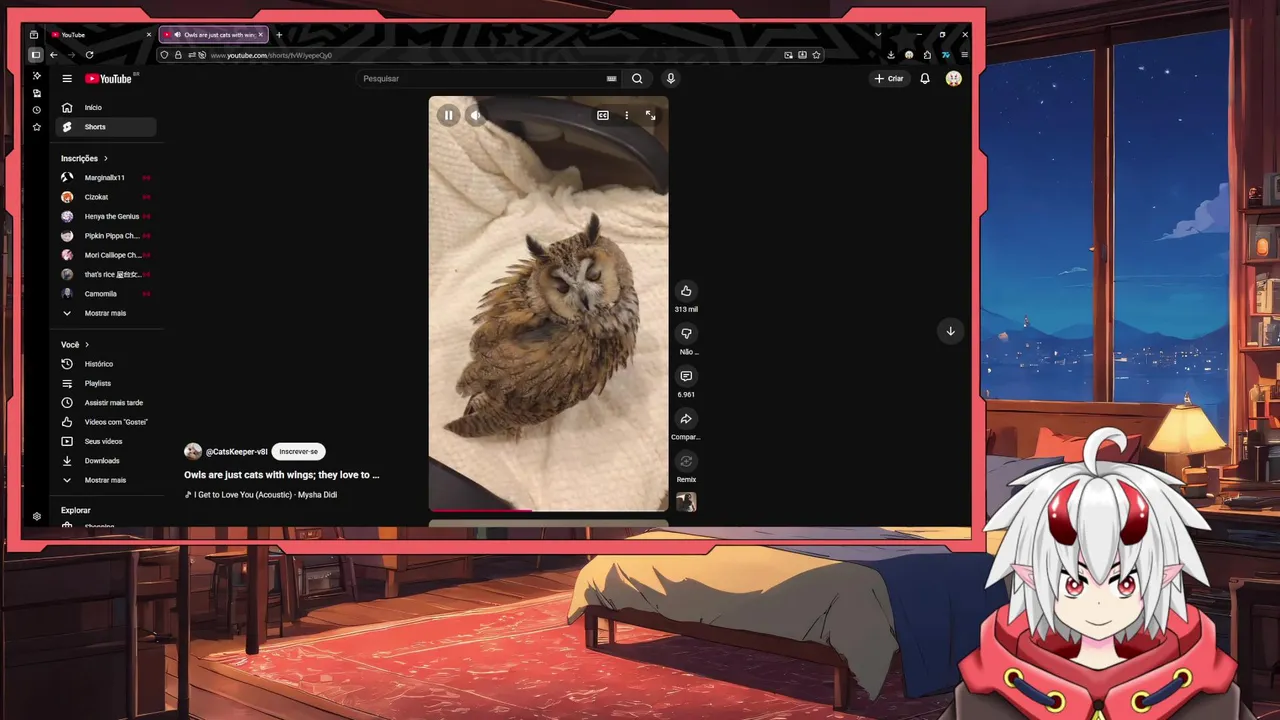Open browser extensions puzzle icon
The width and height of the screenshot is (1280, 720).
tap(927, 55)
